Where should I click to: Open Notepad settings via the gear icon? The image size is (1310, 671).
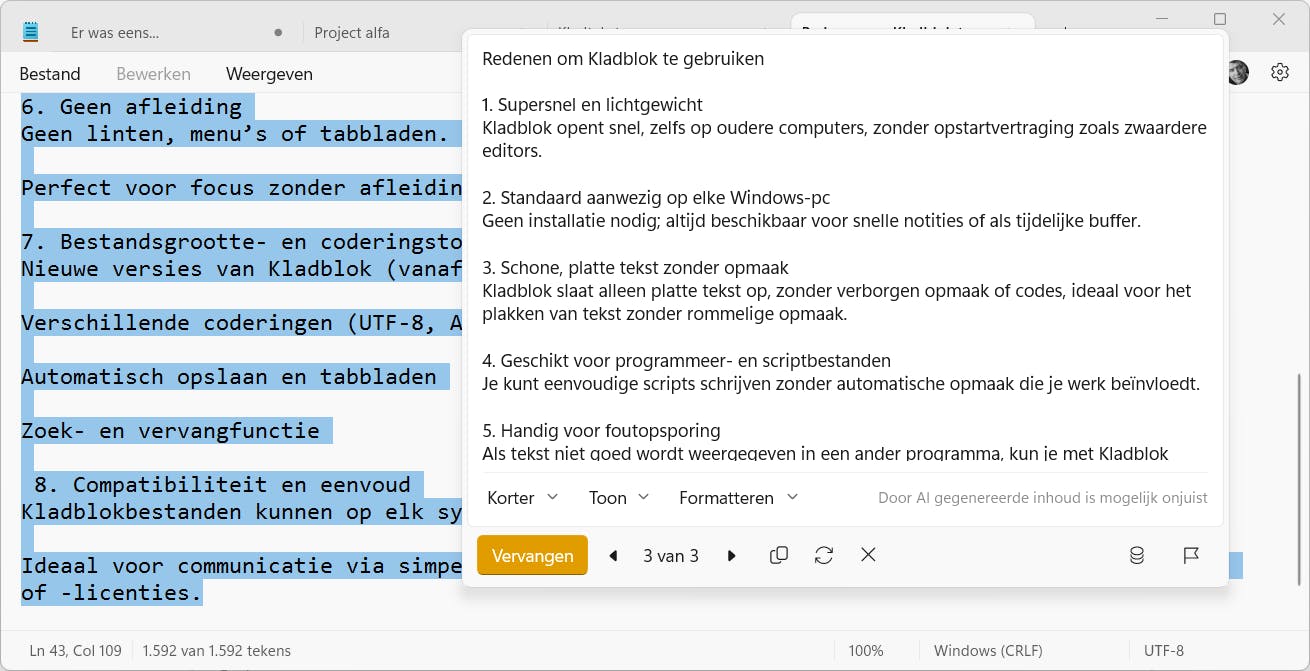(1279, 72)
